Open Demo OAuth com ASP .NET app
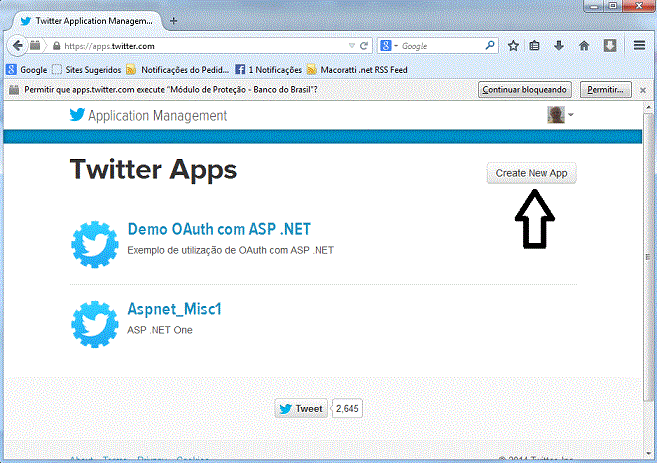Screen dimensions: 657x463 (x=219, y=229)
